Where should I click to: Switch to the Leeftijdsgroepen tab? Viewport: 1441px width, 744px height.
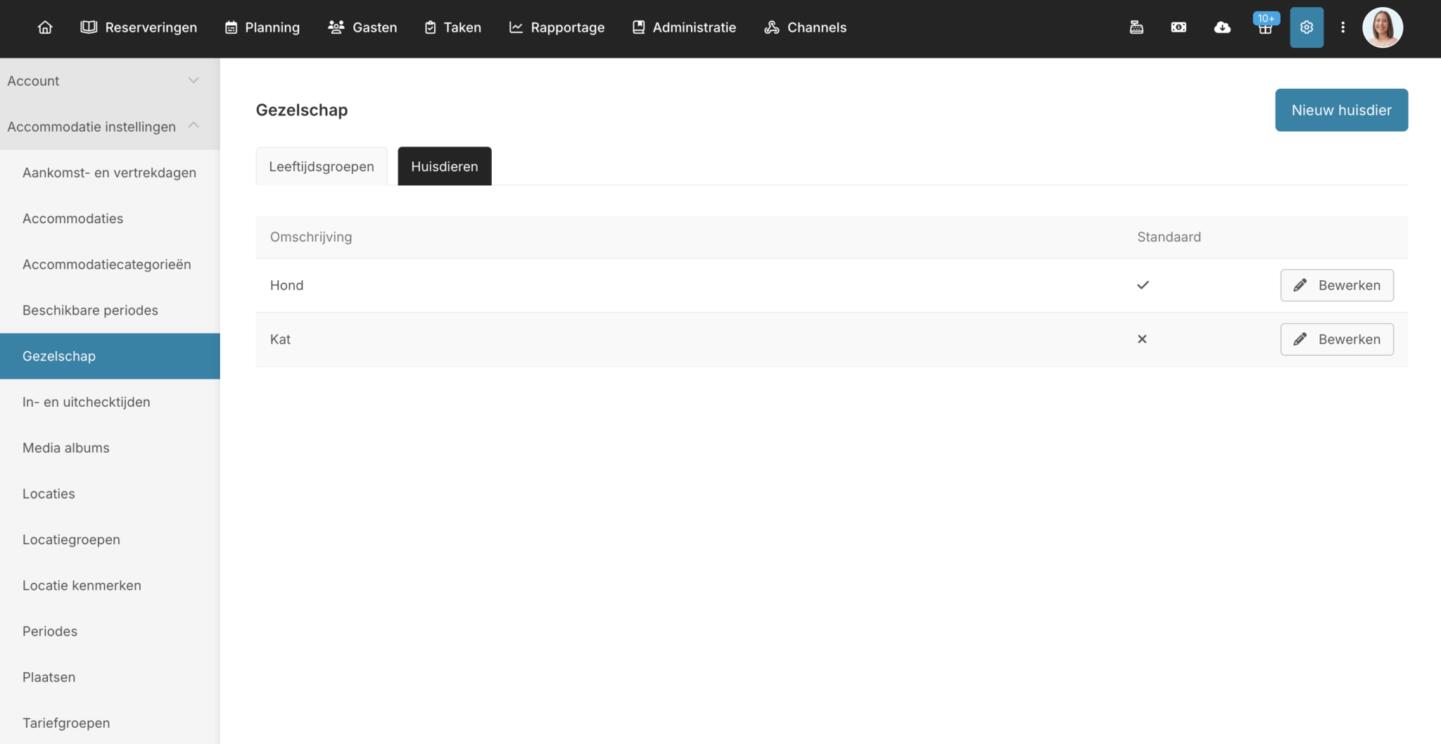(x=321, y=167)
